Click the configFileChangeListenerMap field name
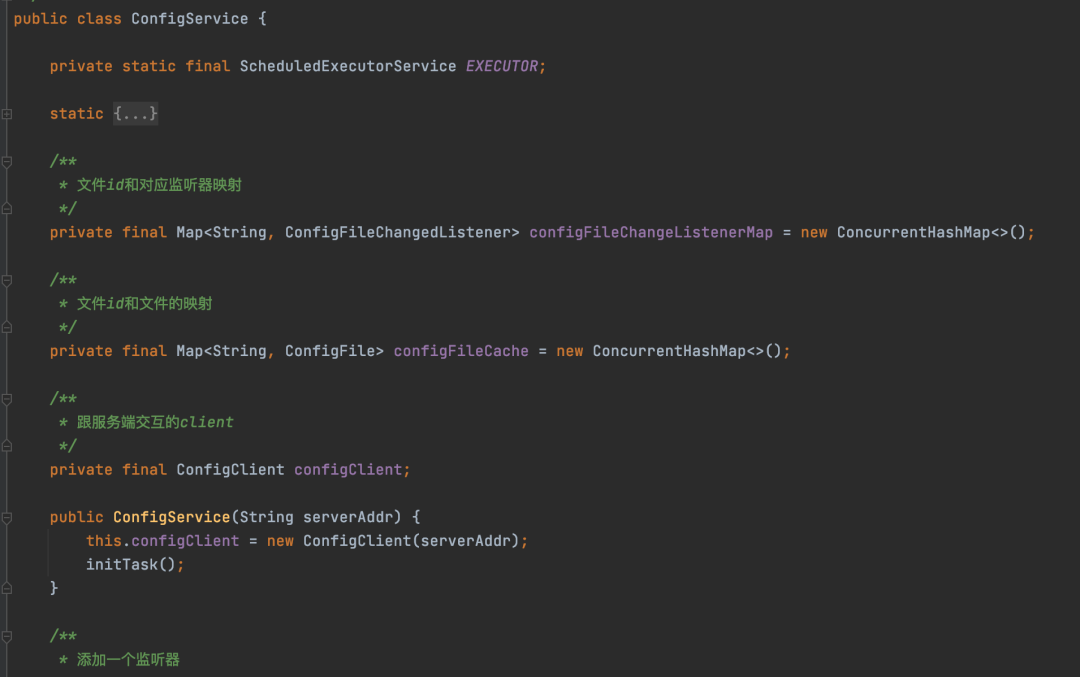Screen dimensions: 1080x677 click(x=651, y=233)
